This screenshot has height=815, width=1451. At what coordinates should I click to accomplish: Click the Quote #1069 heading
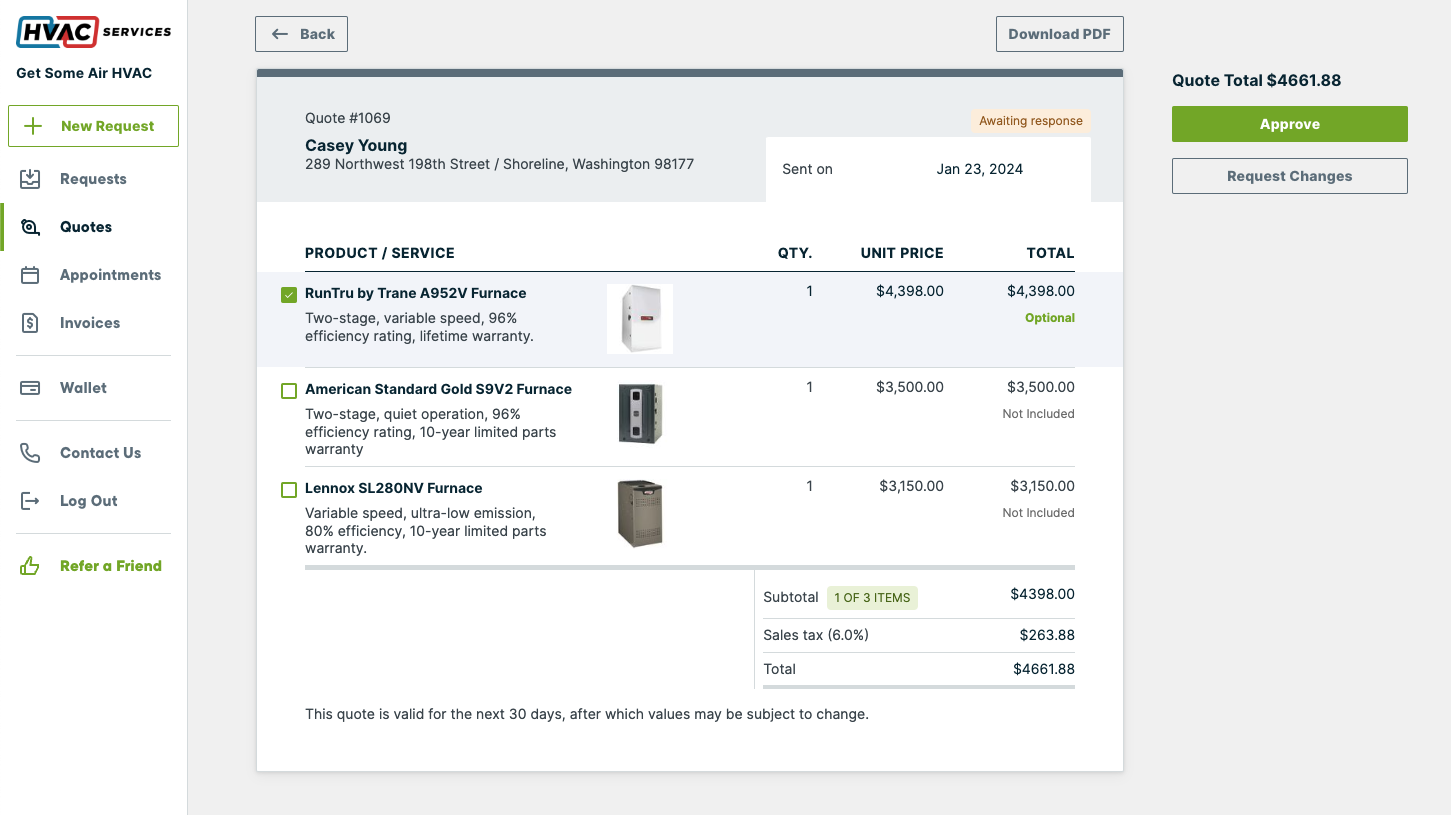[348, 118]
